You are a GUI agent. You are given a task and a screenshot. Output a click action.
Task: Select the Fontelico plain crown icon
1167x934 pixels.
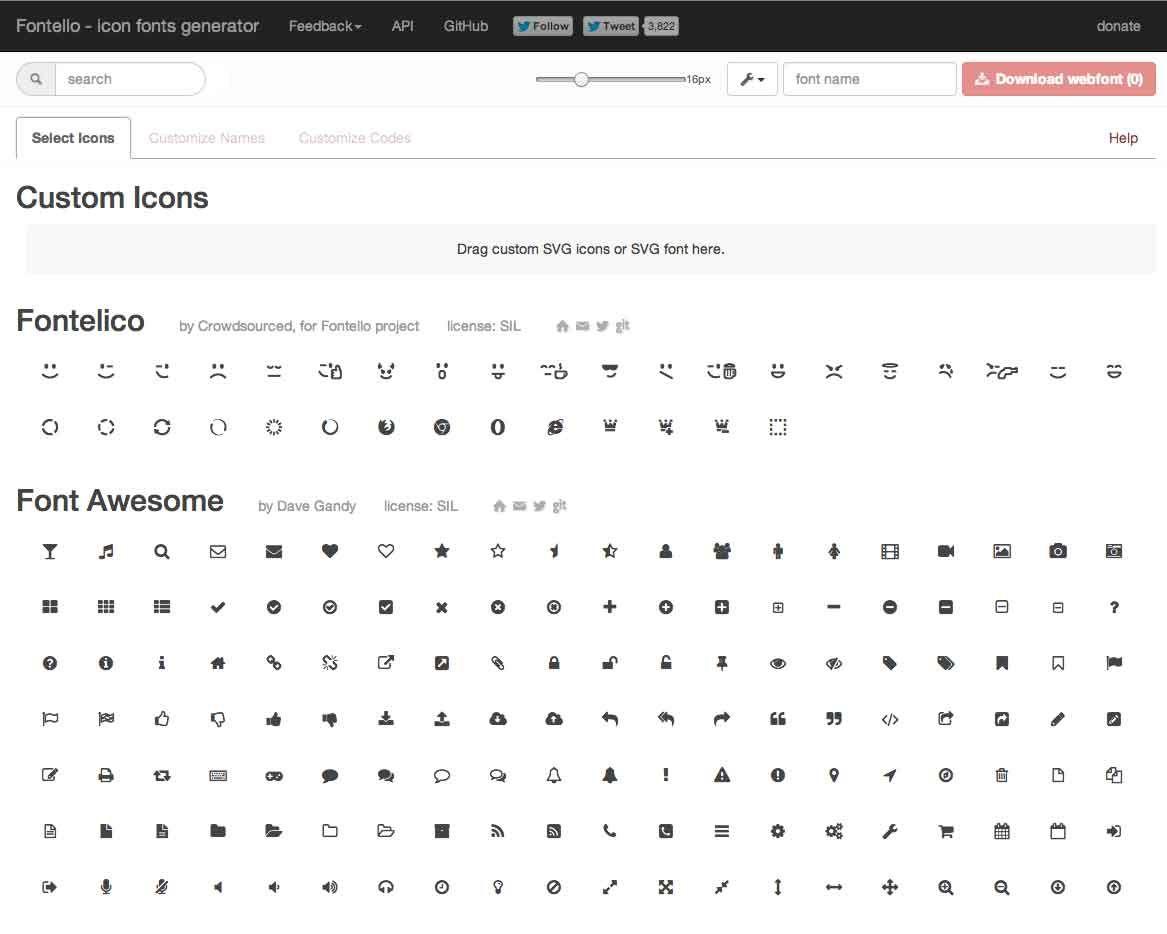(x=610, y=426)
